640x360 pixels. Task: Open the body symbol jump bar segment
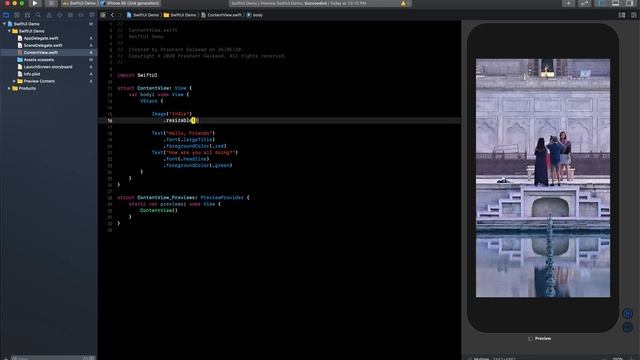254,15
